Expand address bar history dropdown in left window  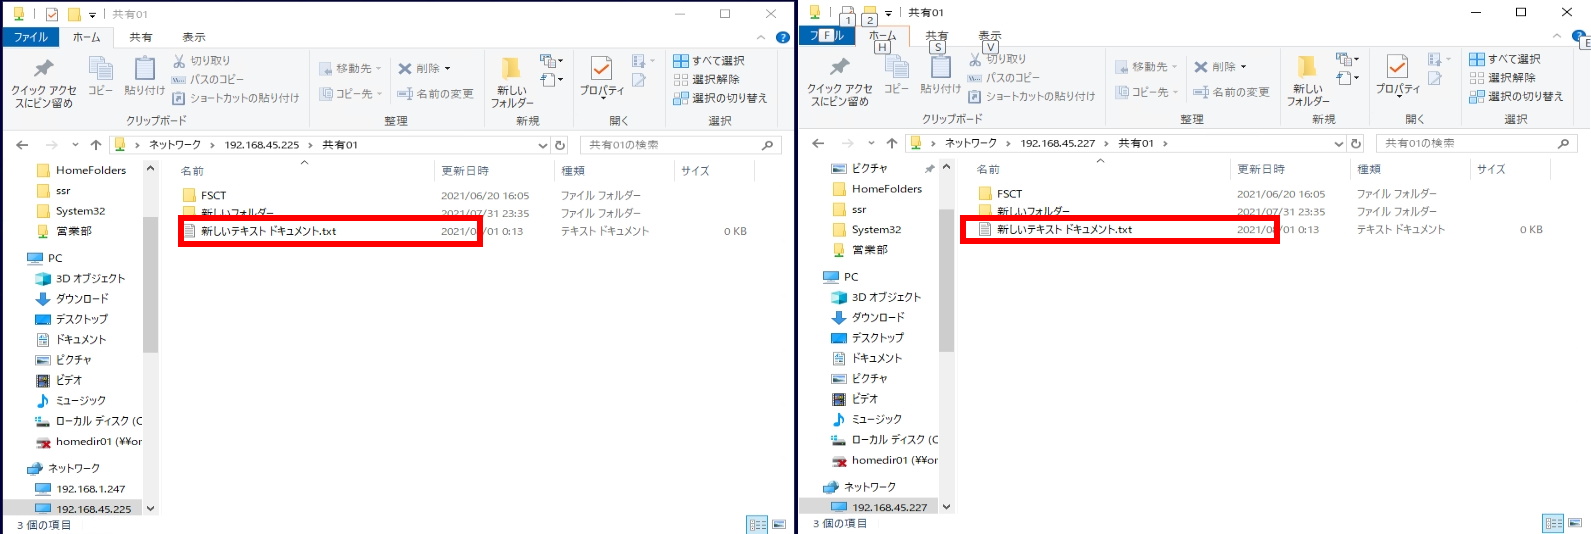543,145
